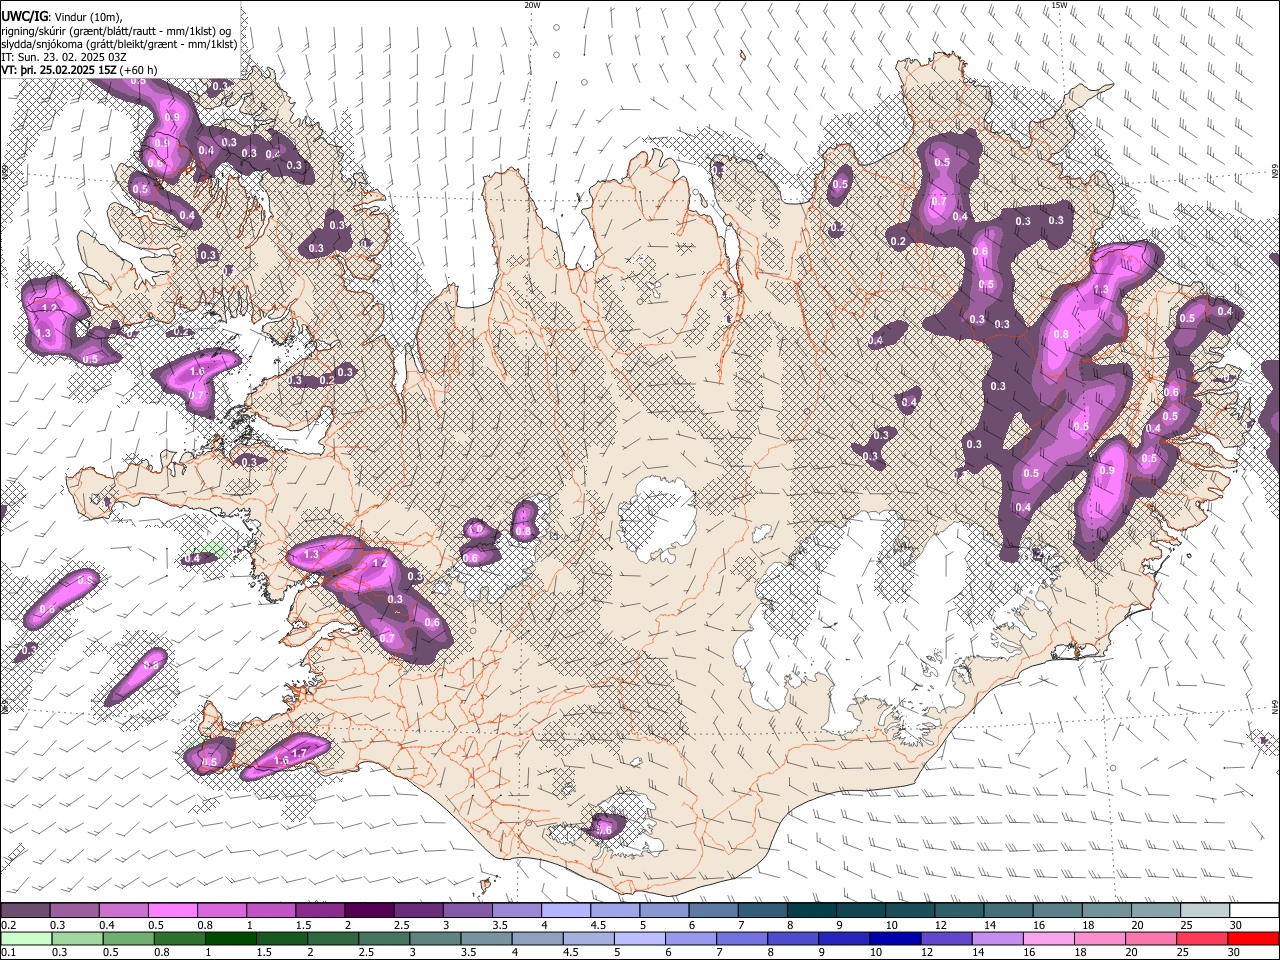Select the darkest green 1 swatch, bottom legend row
The height and width of the screenshot is (960, 1280).
tap(231, 938)
